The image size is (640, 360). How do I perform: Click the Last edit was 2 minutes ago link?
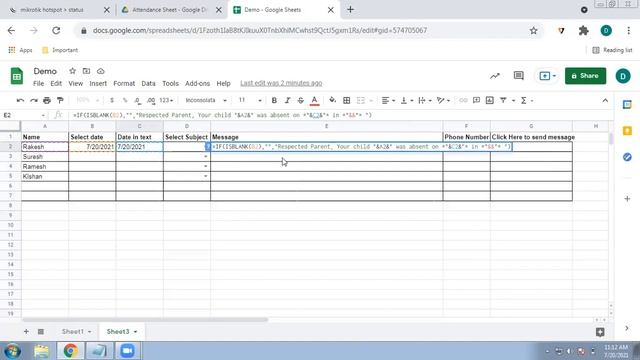(x=281, y=83)
